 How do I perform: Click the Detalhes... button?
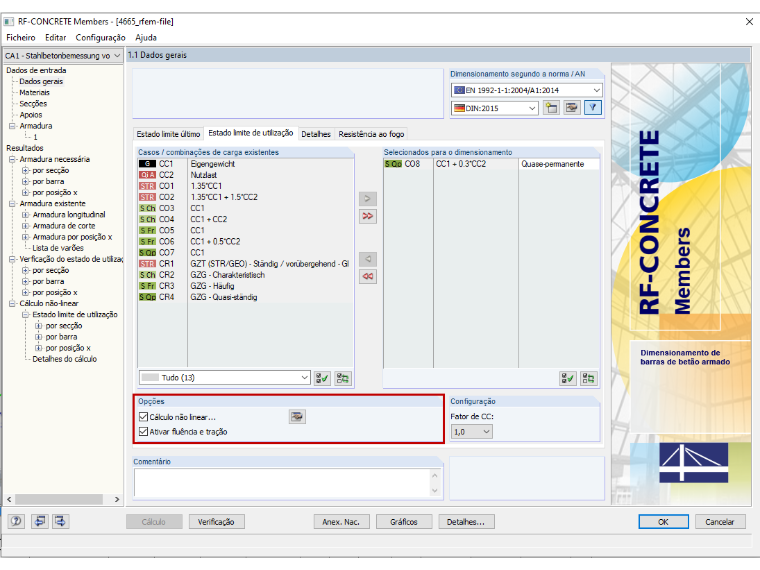click(466, 522)
